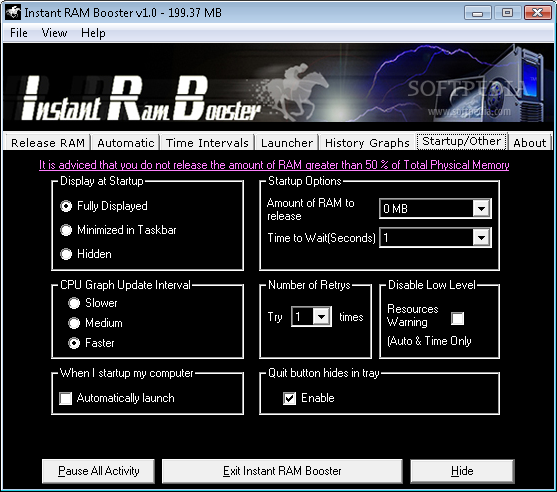Switch to the Release RAM tab
557x492 pixels.
click(48, 143)
